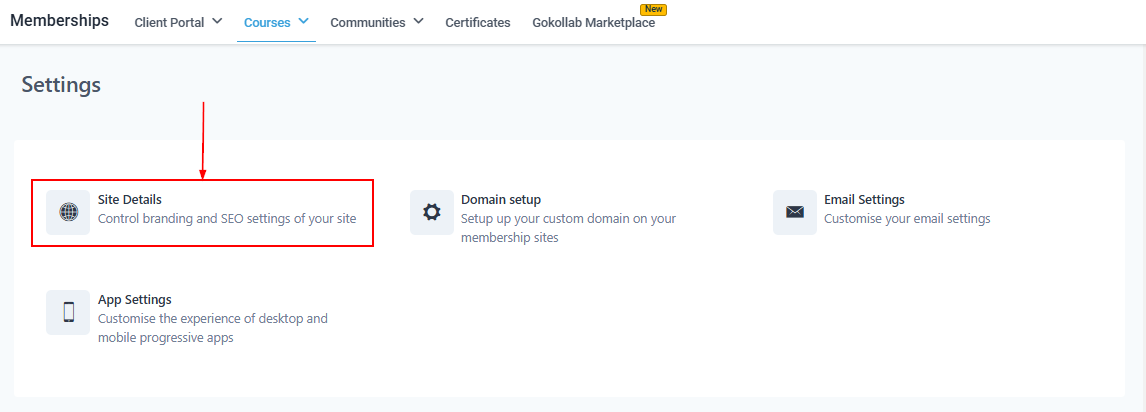Click the Memberships heading in the top bar
The width and height of the screenshot is (1146, 412).
click(x=59, y=21)
